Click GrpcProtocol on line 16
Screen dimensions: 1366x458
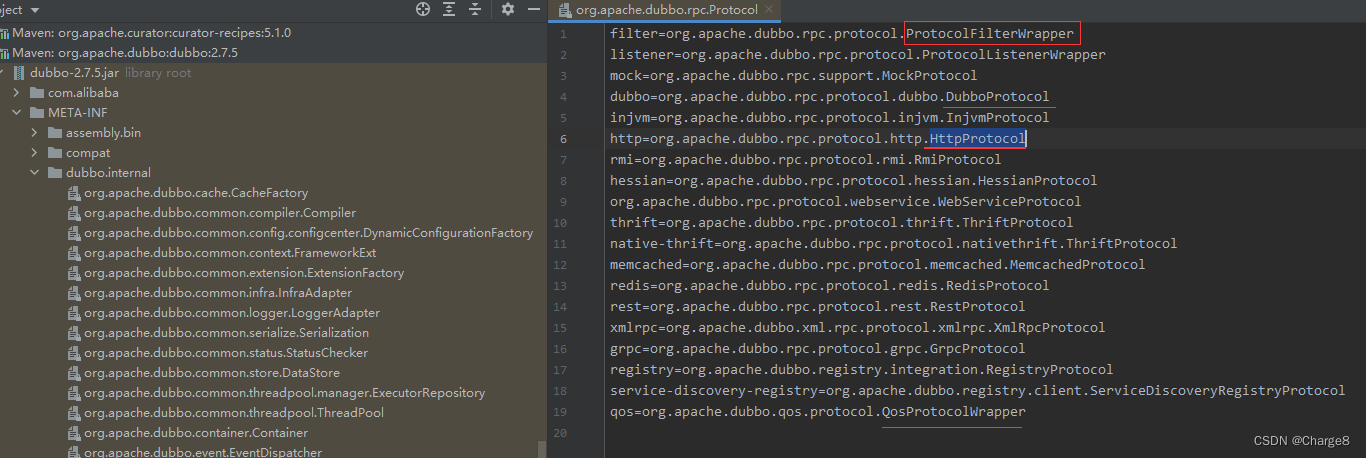(978, 348)
